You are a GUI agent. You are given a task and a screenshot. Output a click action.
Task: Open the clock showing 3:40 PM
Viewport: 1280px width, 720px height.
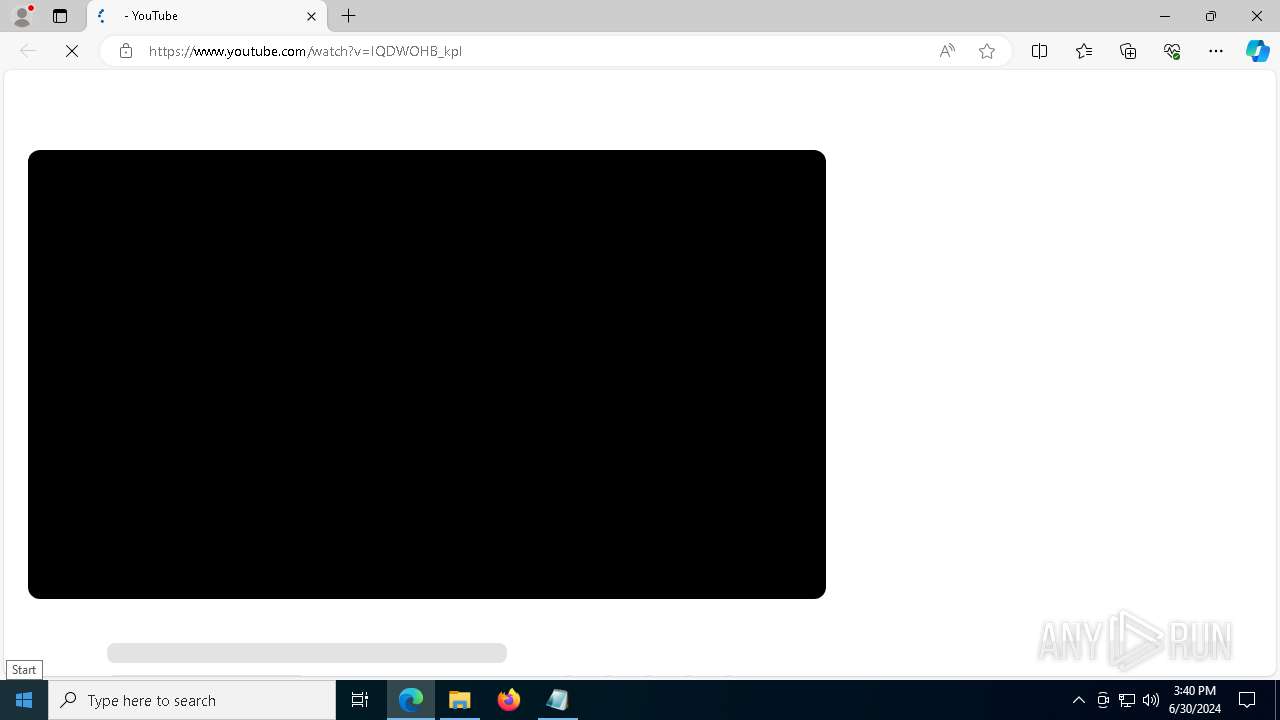tap(1195, 700)
